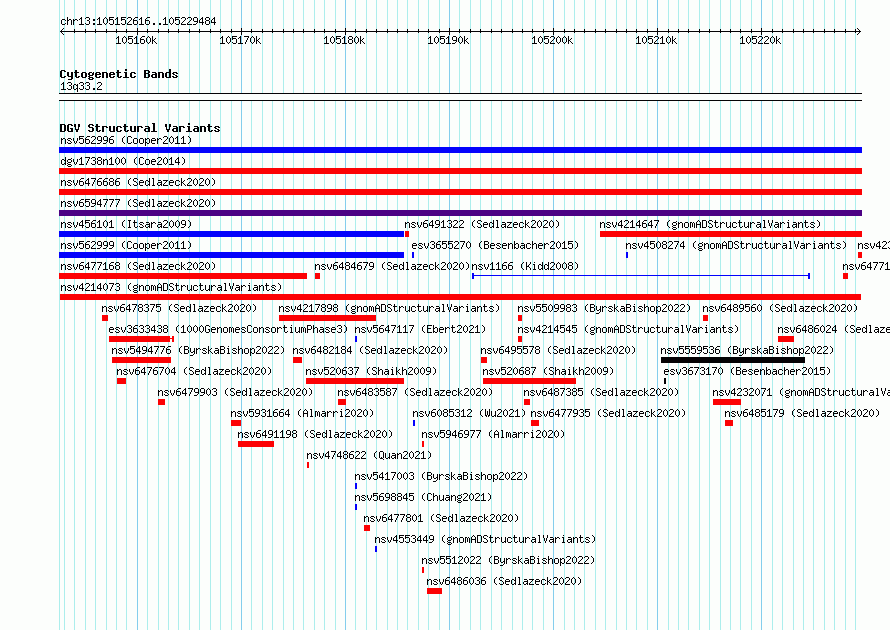Image resolution: width=890 pixels, height=630 pixels.
Task: Select nsv6485179 (Sedlazeck2020) label
Action: pos(802,413)
